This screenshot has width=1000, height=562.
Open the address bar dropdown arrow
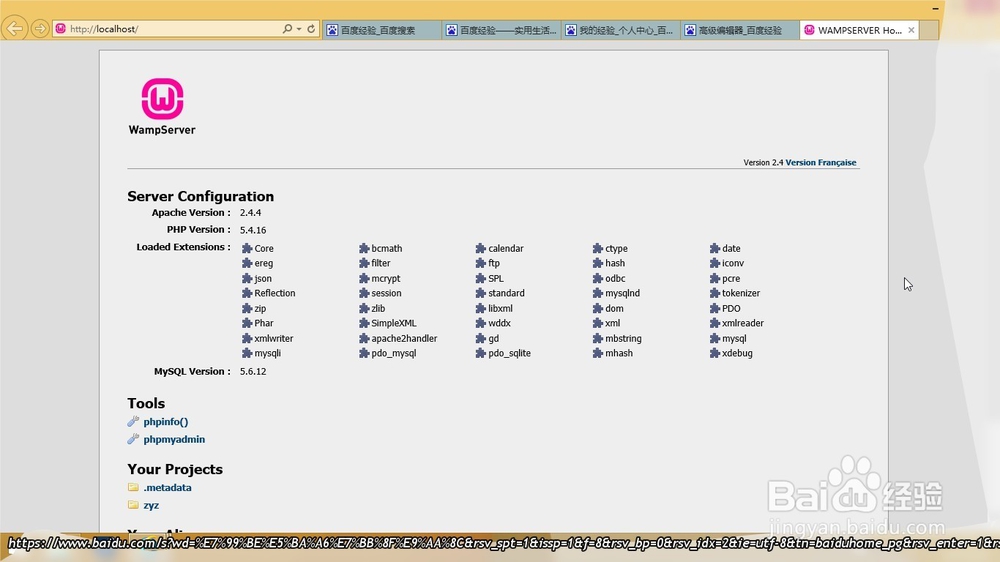tap(298, 29)
